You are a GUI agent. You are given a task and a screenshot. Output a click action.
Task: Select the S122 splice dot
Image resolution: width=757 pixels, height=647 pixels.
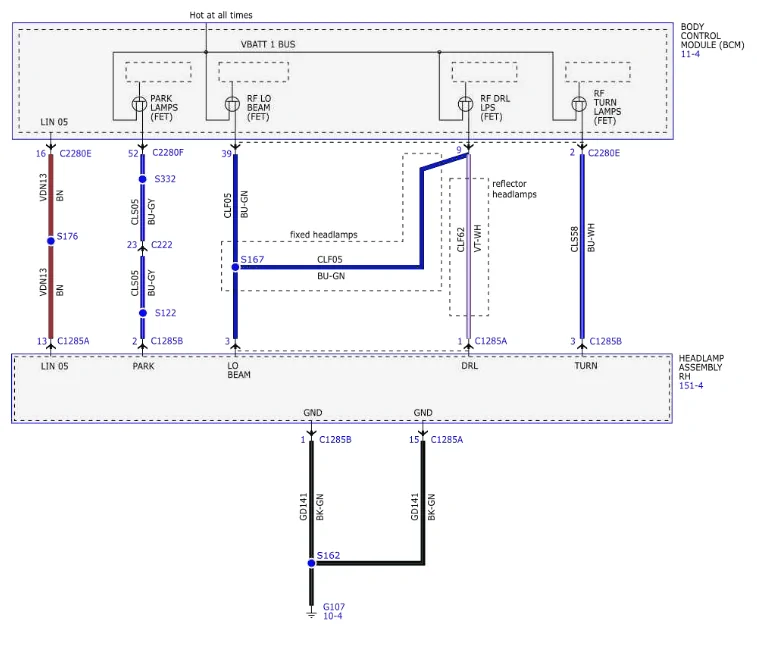pyautogui.click(x=143, y=313)
